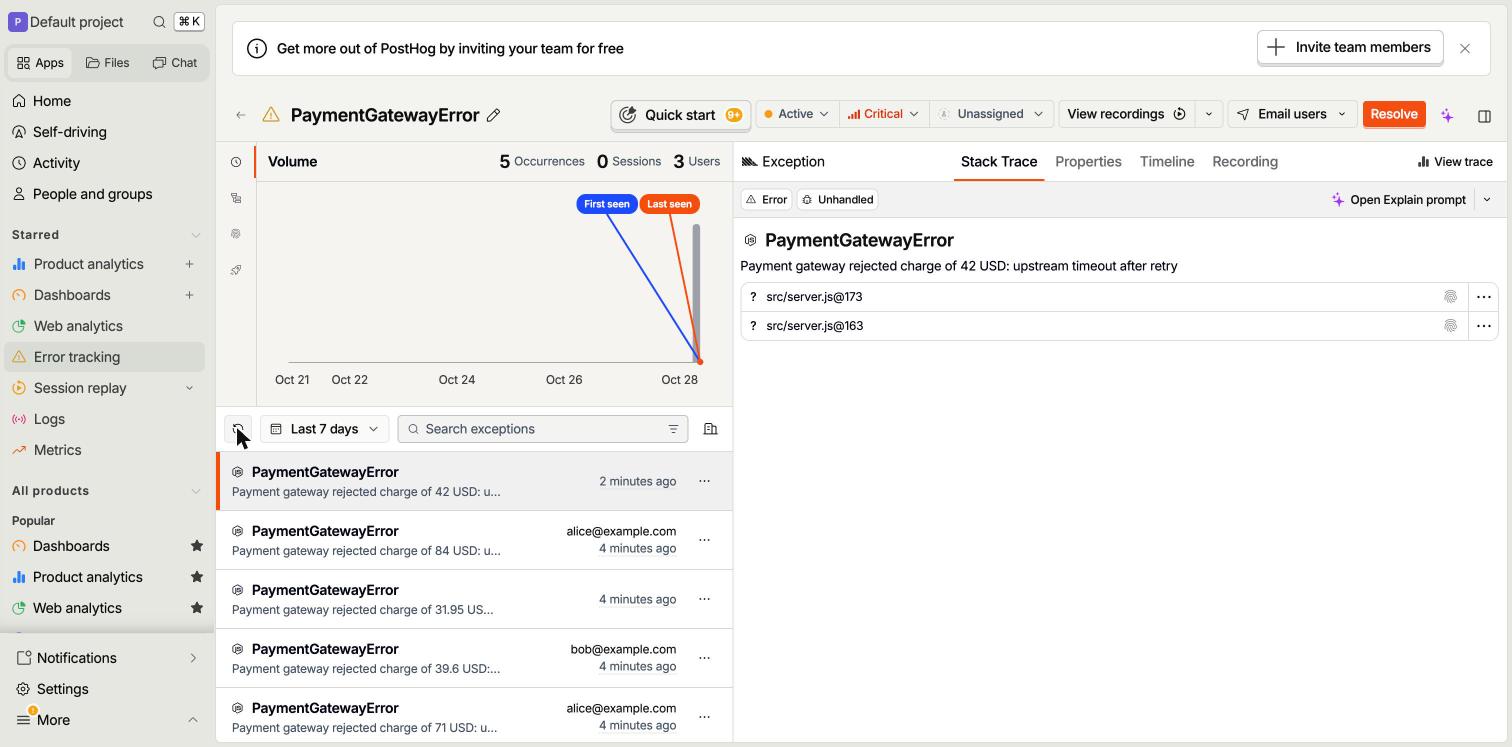Expand the Session replay submenu chevron
This screenshot has width=1512, height=747.
(189, 388)
